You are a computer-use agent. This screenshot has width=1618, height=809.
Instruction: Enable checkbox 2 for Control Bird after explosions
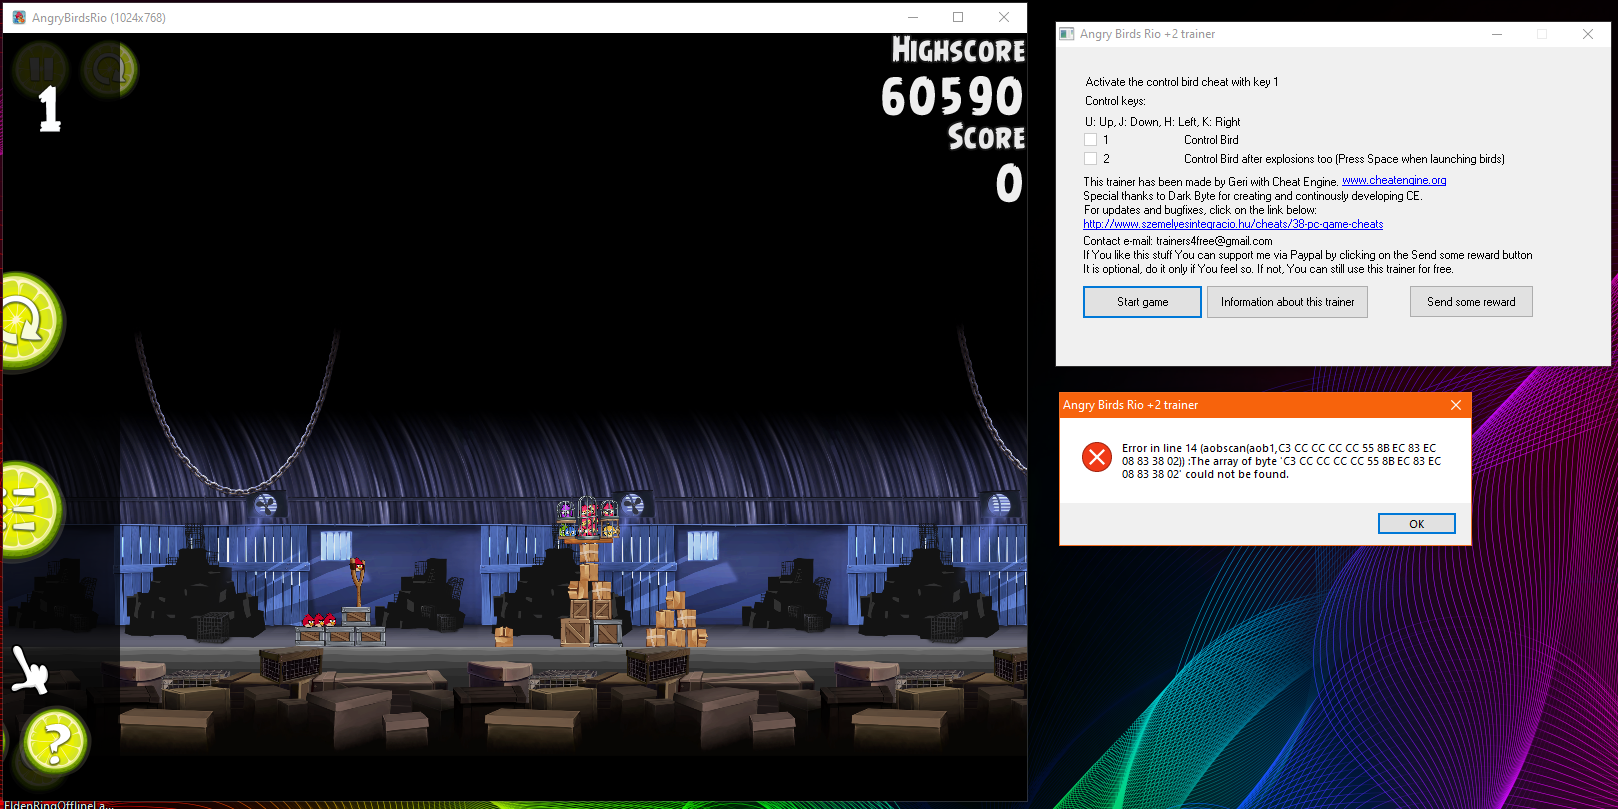[1091, 158]
